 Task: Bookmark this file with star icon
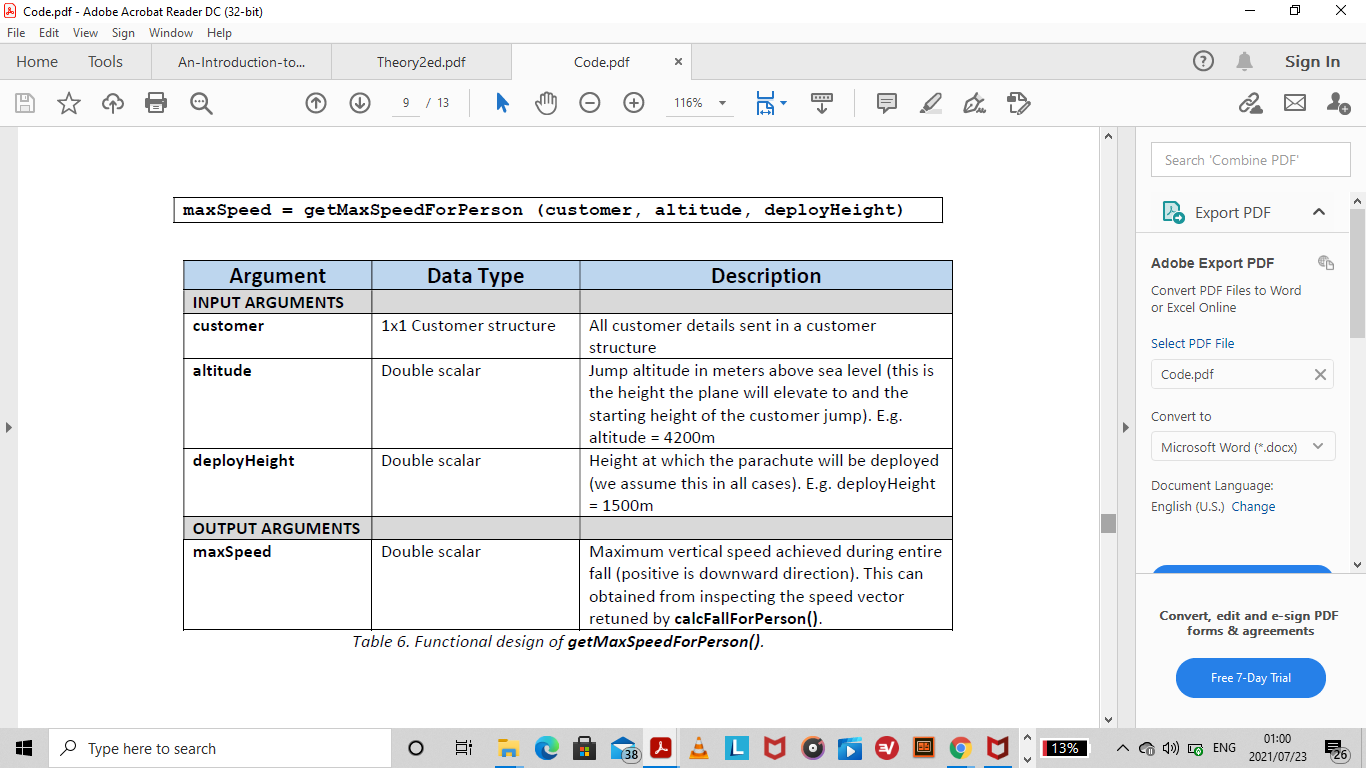pos(69,103)
